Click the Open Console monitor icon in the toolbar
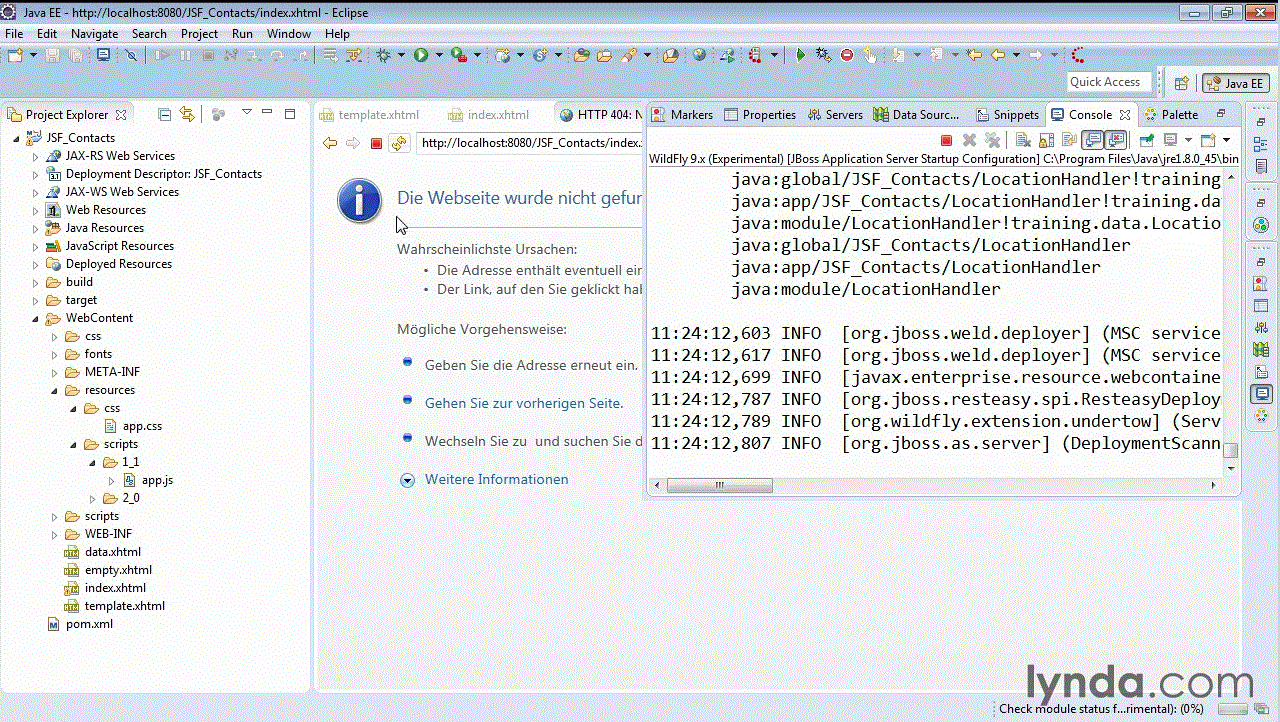This screenshot has height=722, width=1280. point(103,55)
